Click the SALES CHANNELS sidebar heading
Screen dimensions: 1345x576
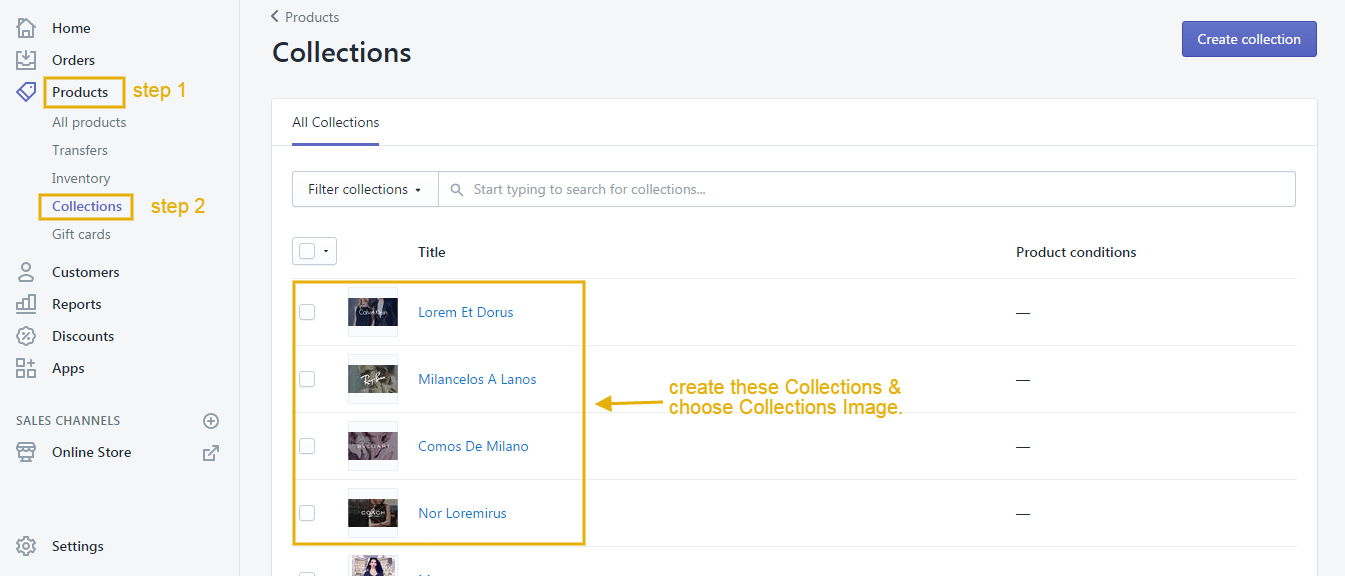[x=68, y=421]
